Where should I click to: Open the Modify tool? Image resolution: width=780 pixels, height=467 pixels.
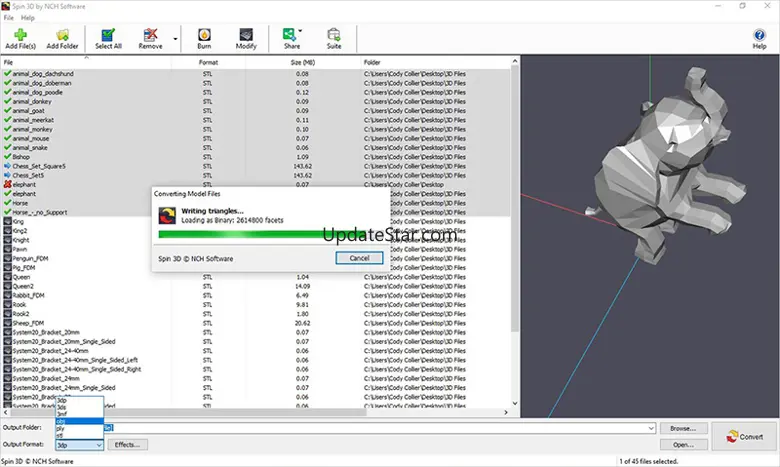point(246,38)
